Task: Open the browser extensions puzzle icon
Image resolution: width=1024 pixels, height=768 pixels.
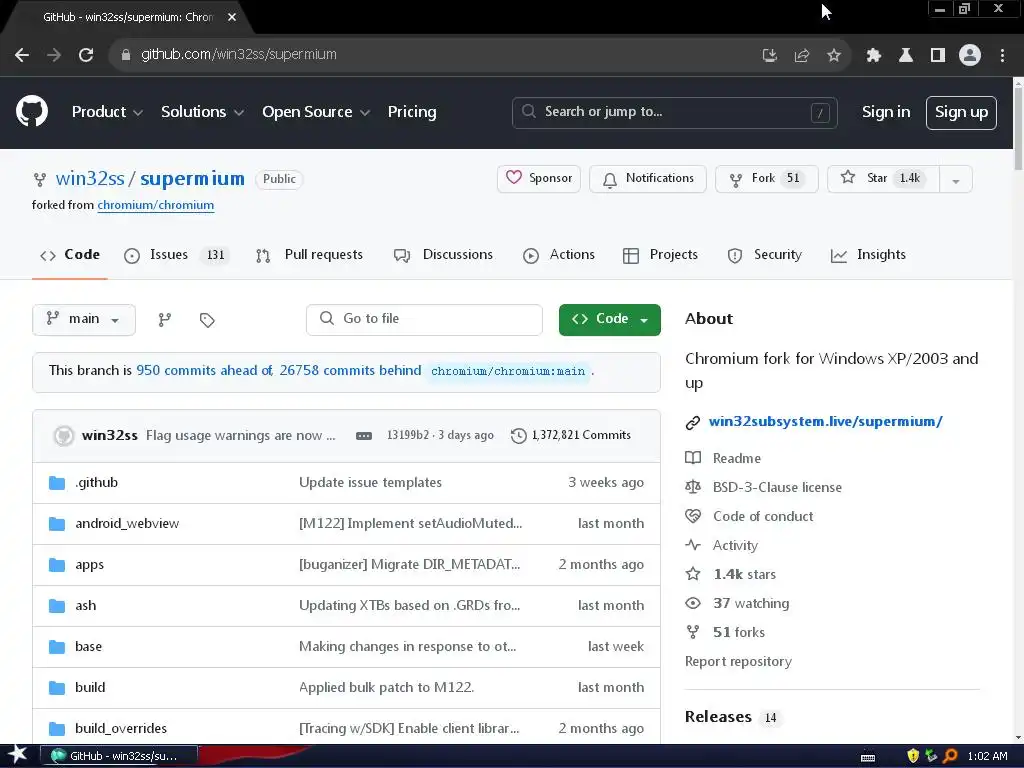Action: pos(874,55)
